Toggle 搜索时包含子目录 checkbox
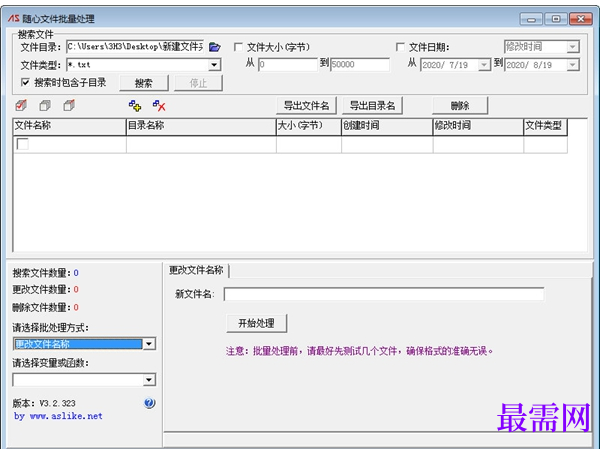 coord(25,82)
